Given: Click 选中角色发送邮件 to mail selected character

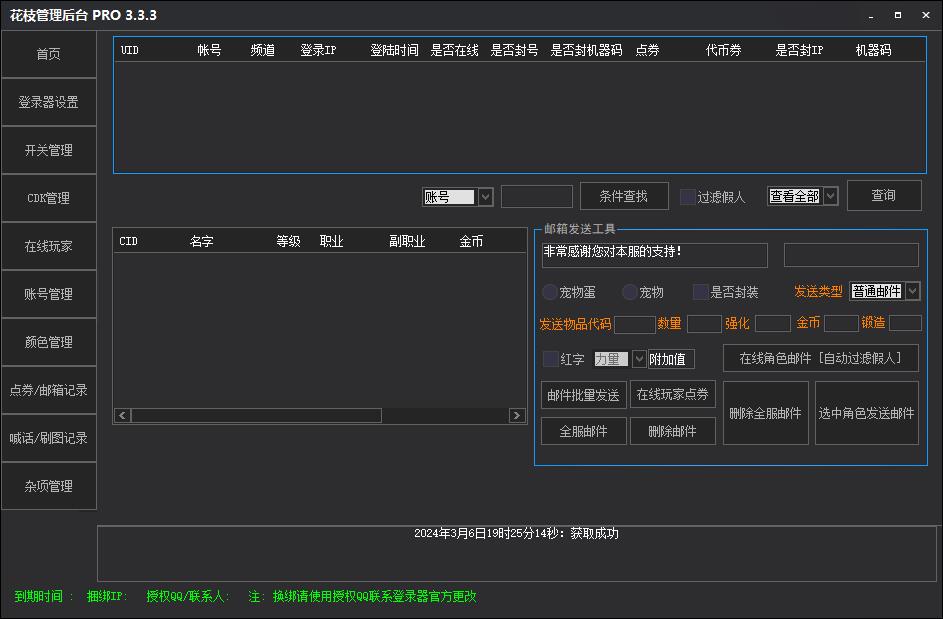Looking at the screenshot, I should click(867, 412).
